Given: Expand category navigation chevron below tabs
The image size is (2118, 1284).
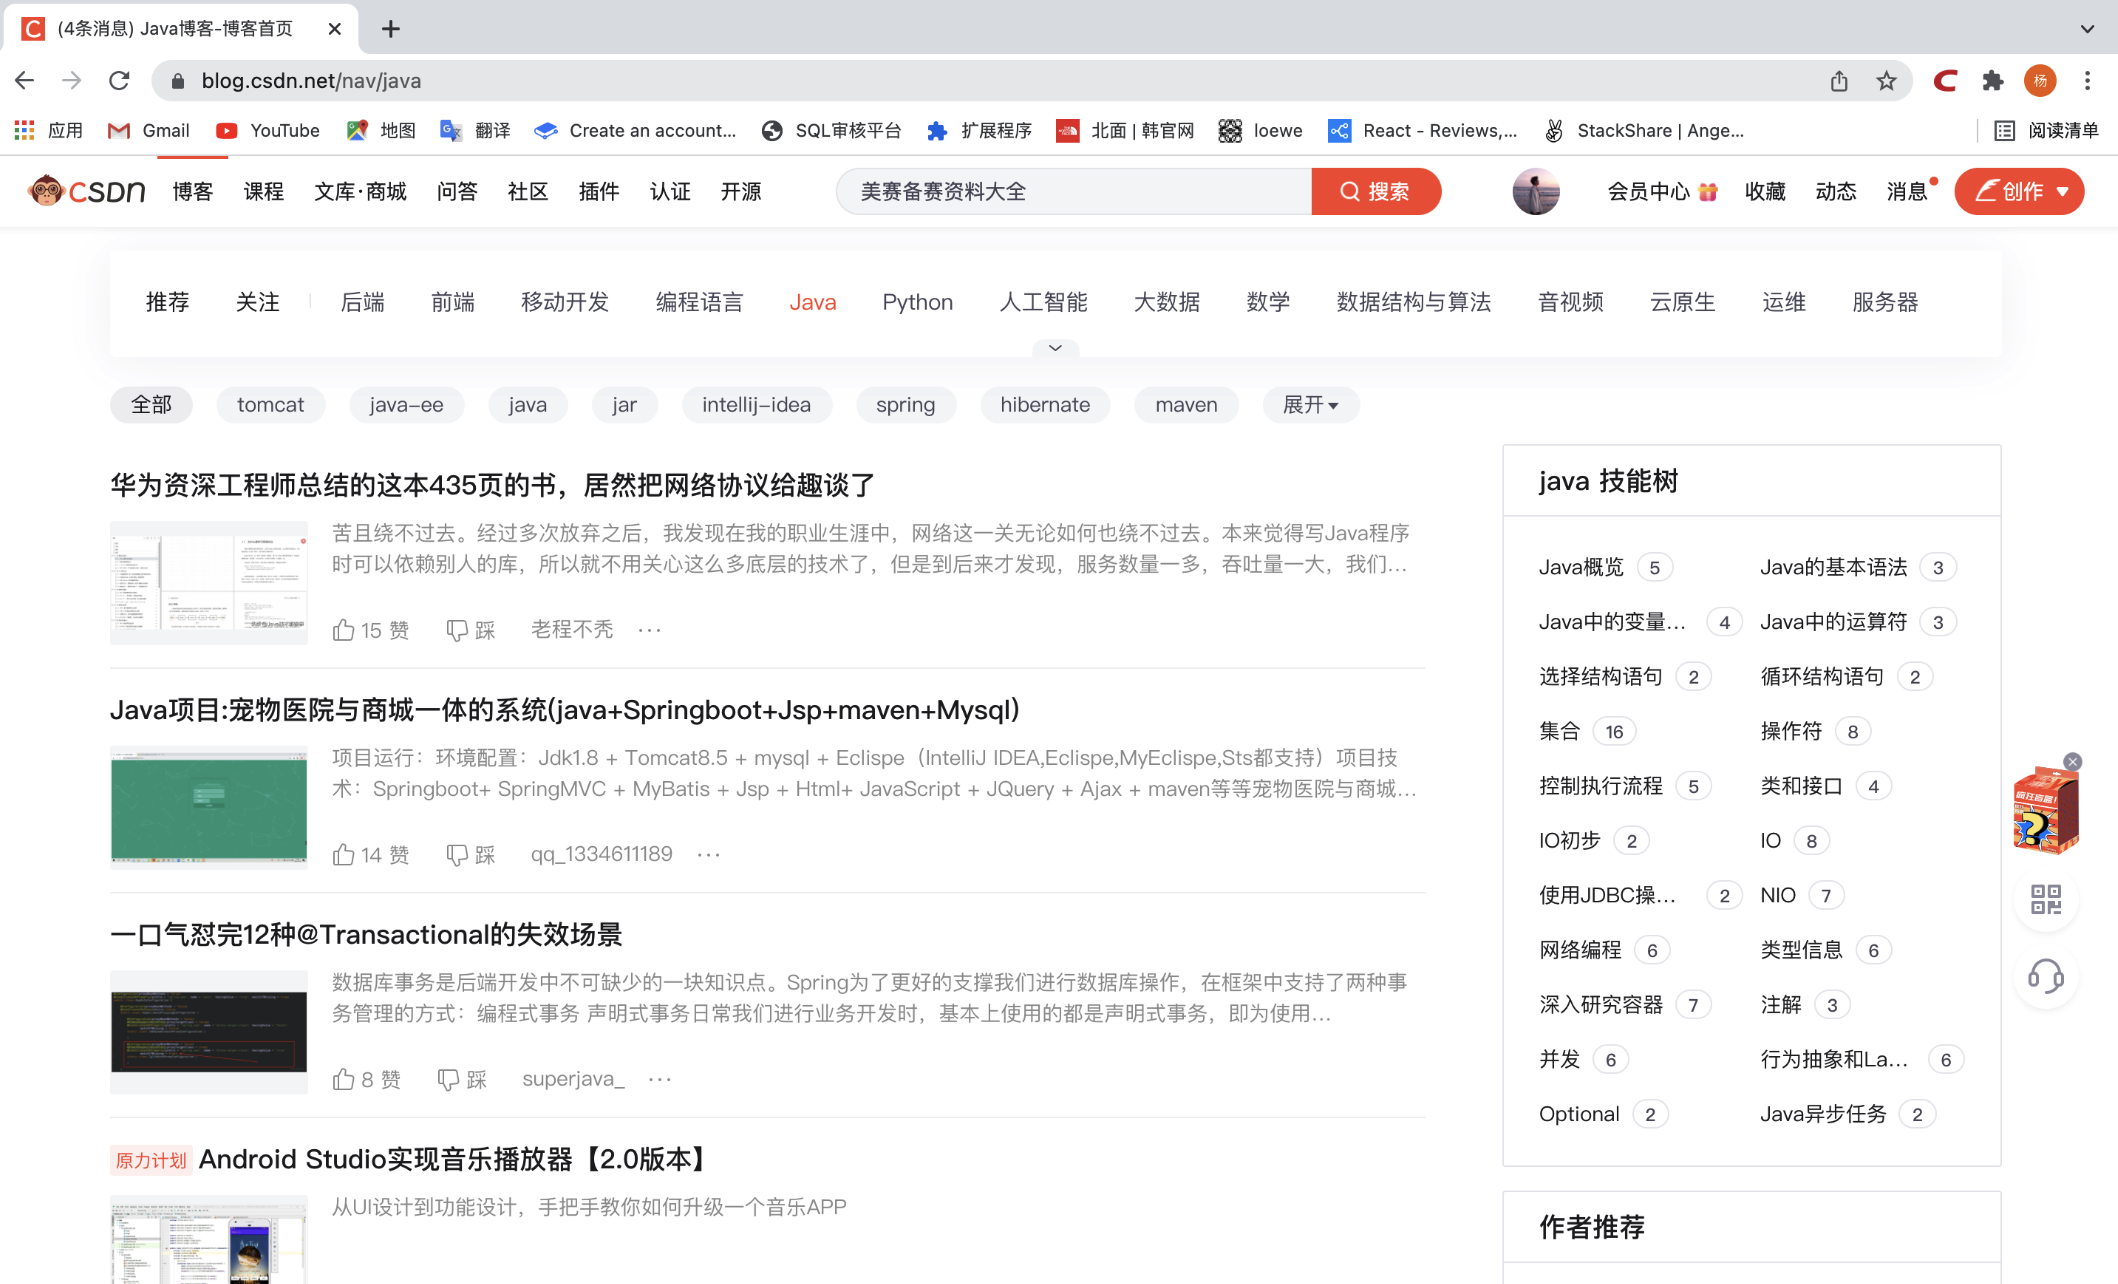Looking at the screenshot, I should (x=1055, y=348).
